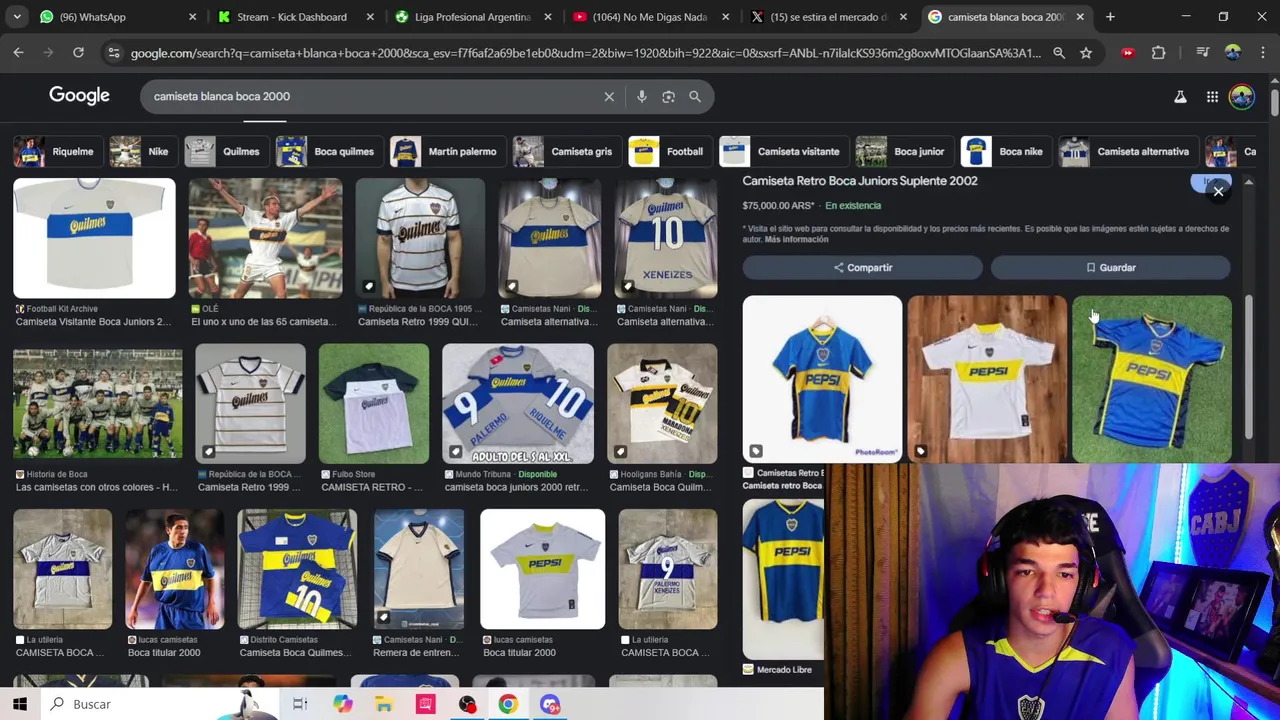Click the search input field
This screenshot has height=720, width=1280.
pyautogui.click(x=370, y=96)
